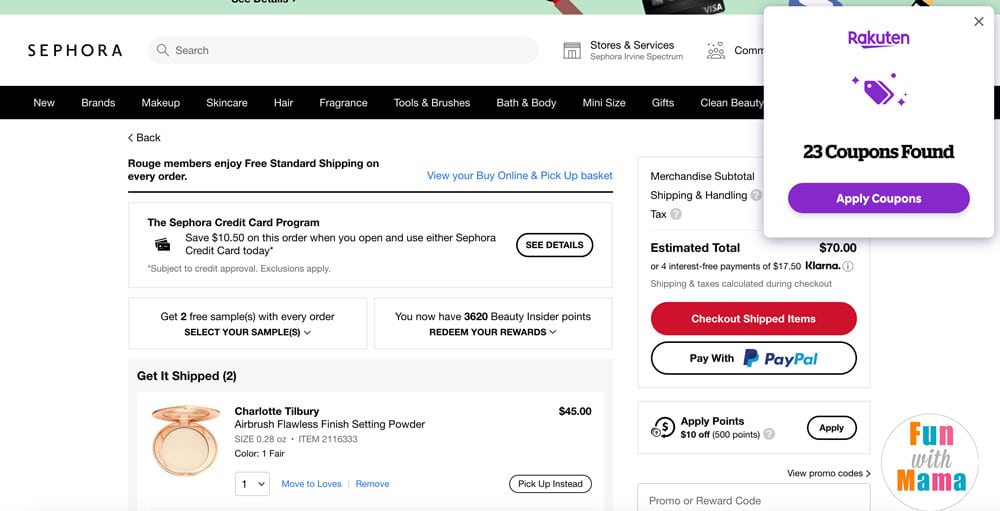Screen dimensions: 1000x511
Task: Close the Rakuten coupon popup
Action: point(979,22)
